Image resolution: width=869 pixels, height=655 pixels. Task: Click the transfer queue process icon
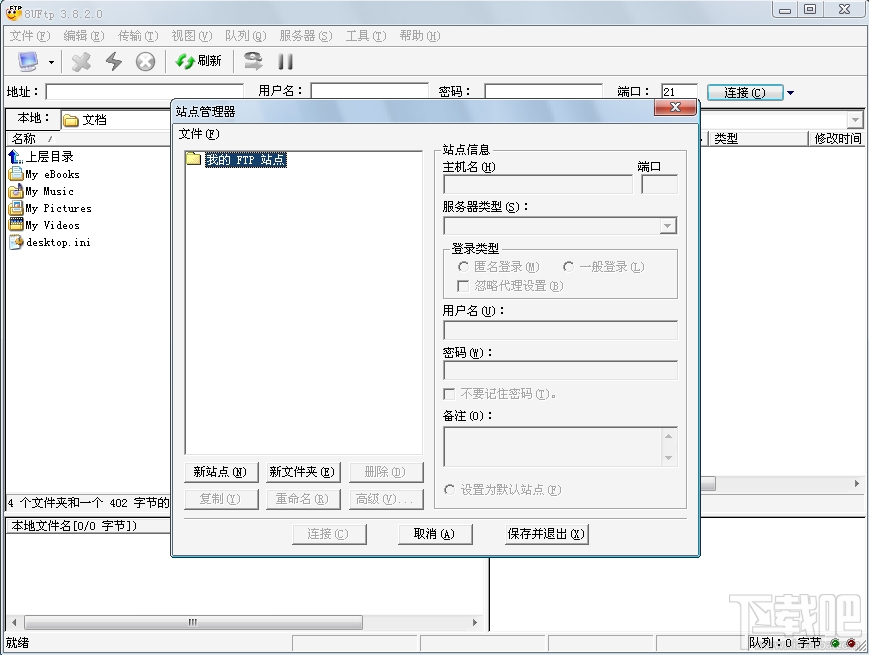253,60
